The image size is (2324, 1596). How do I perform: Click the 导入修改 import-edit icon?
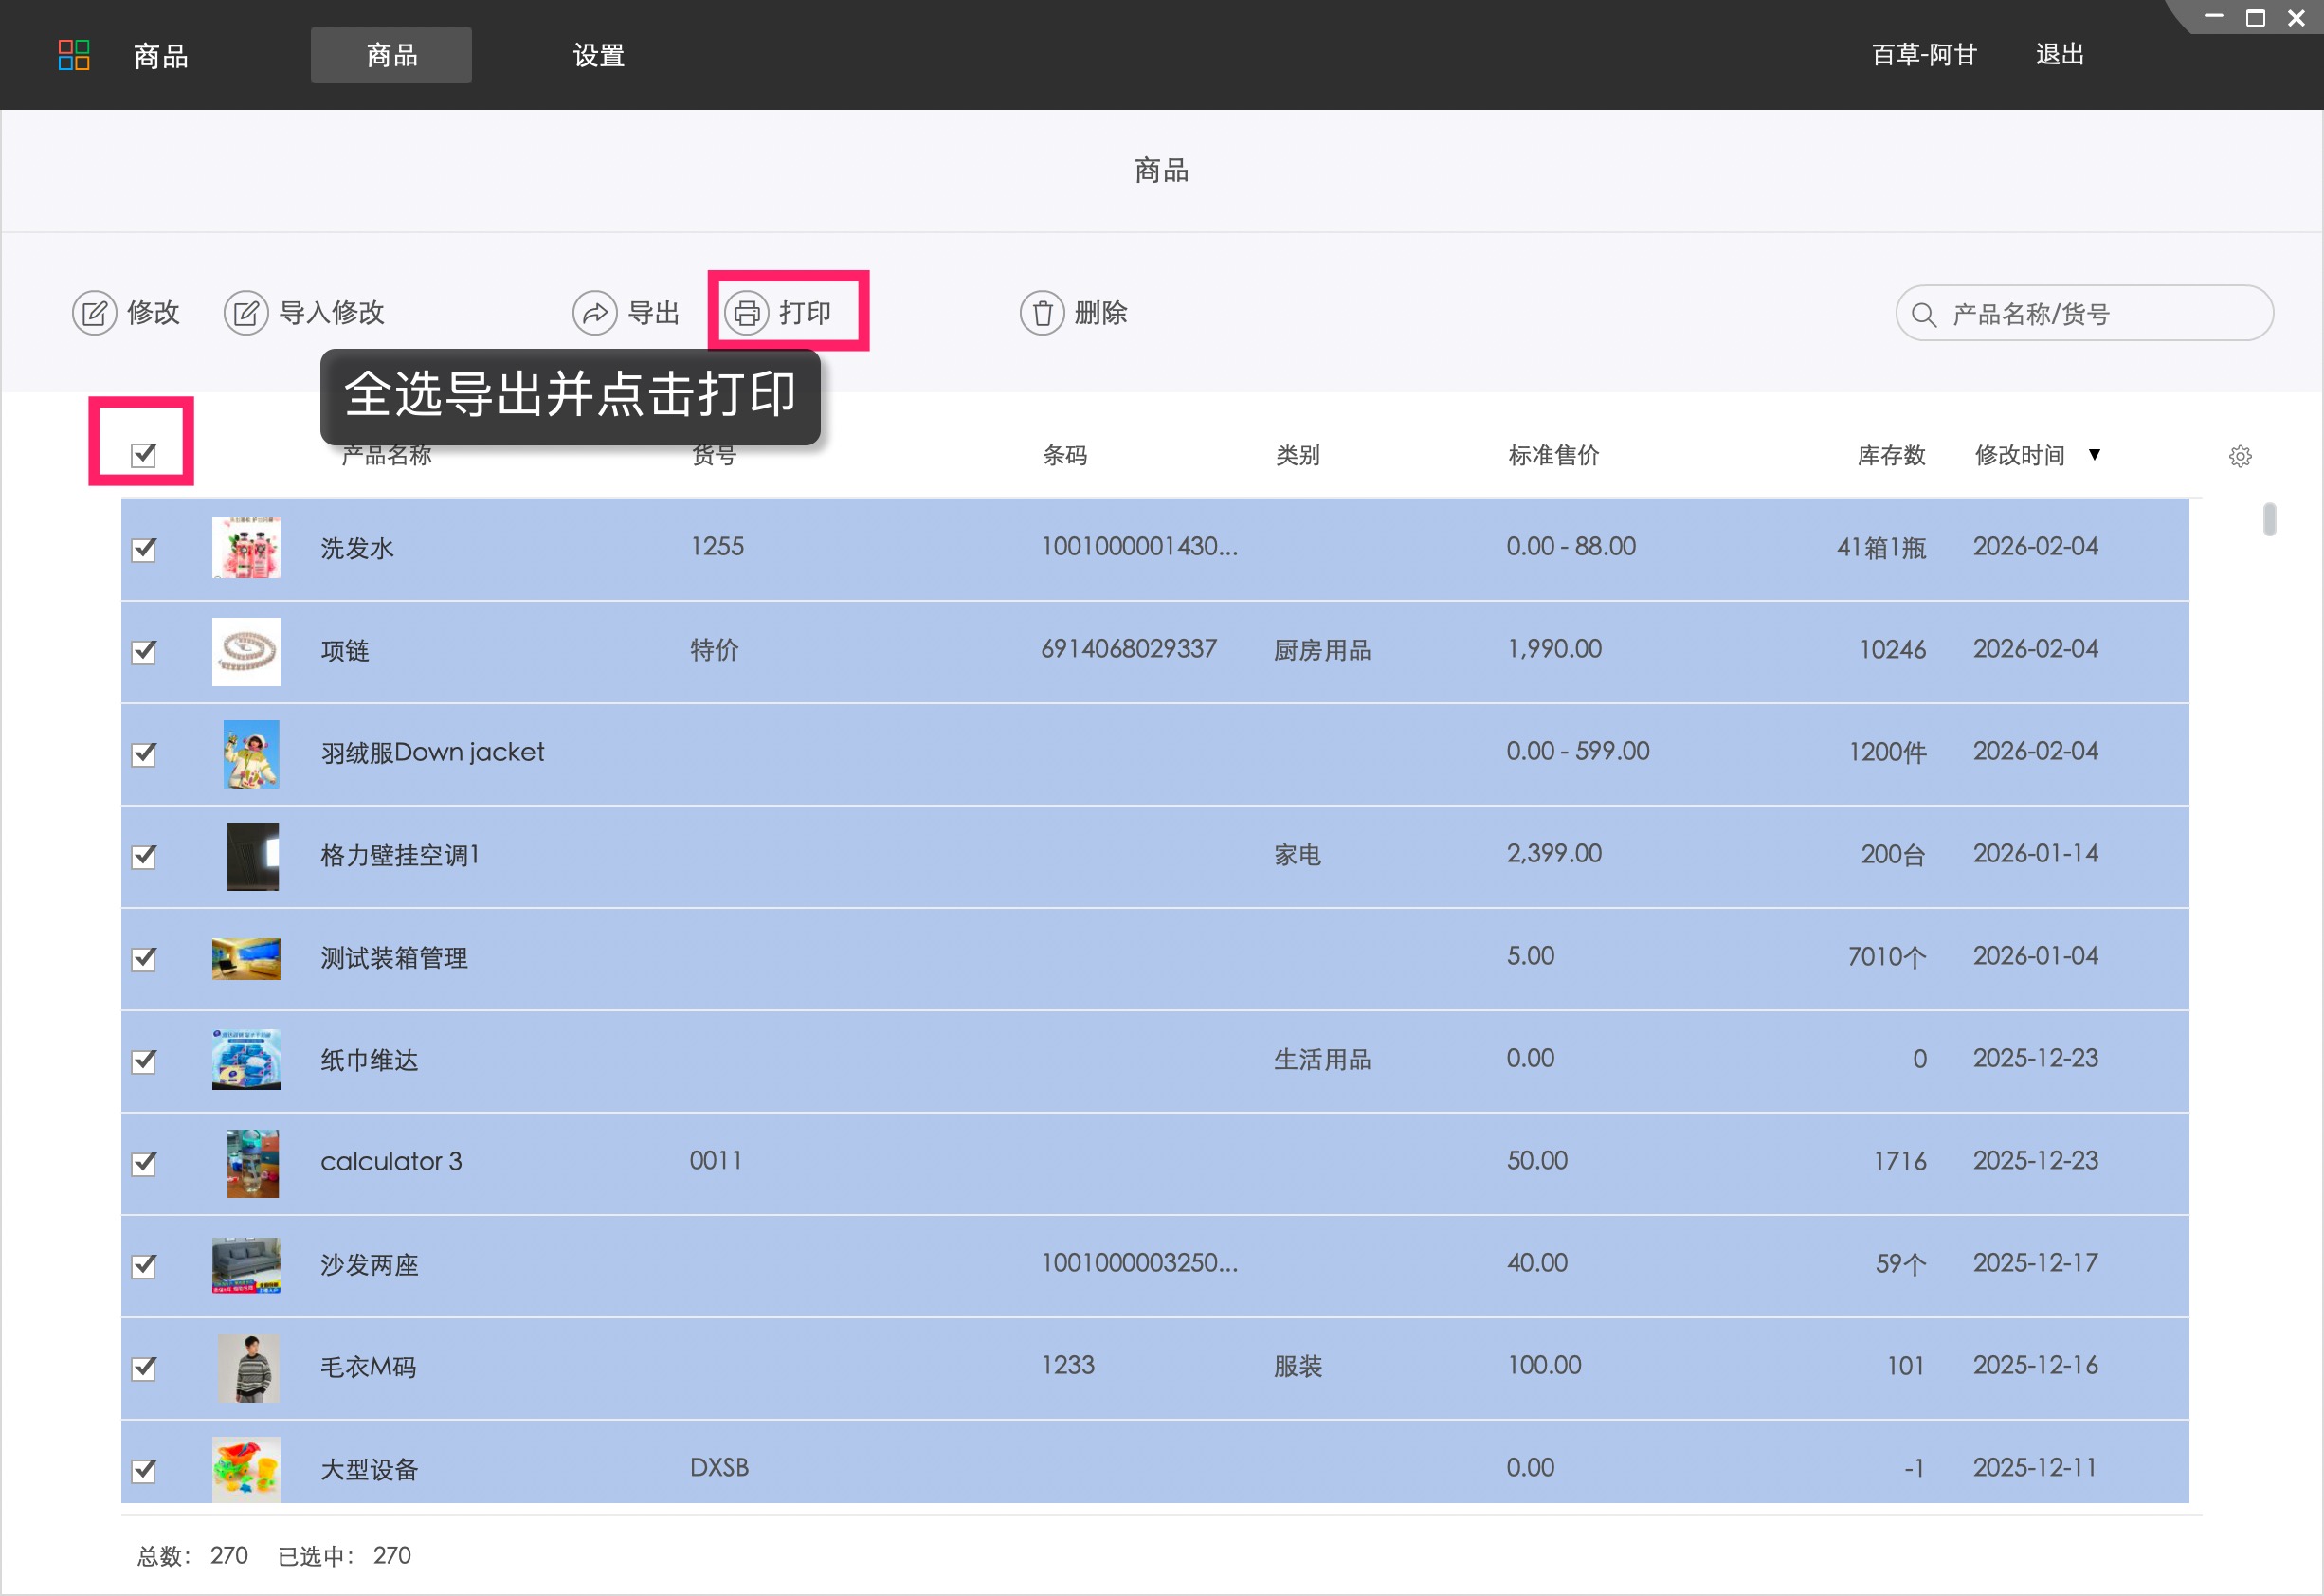coord(246,314)
